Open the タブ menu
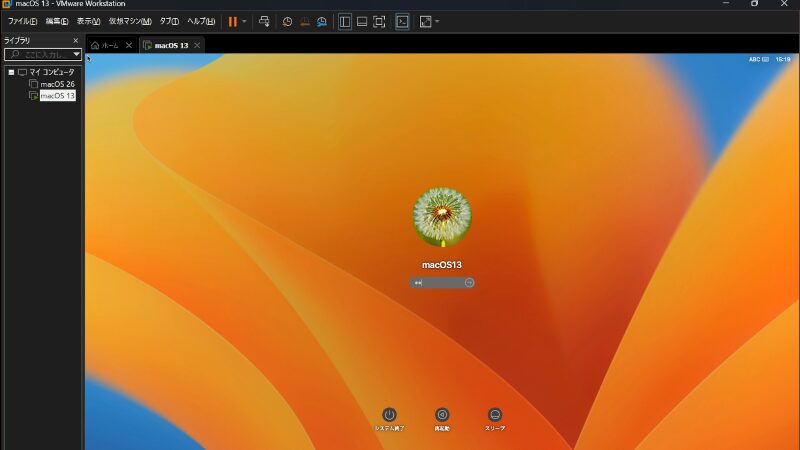800x450 pixels. pyautogui.click(x=169, y=21)
